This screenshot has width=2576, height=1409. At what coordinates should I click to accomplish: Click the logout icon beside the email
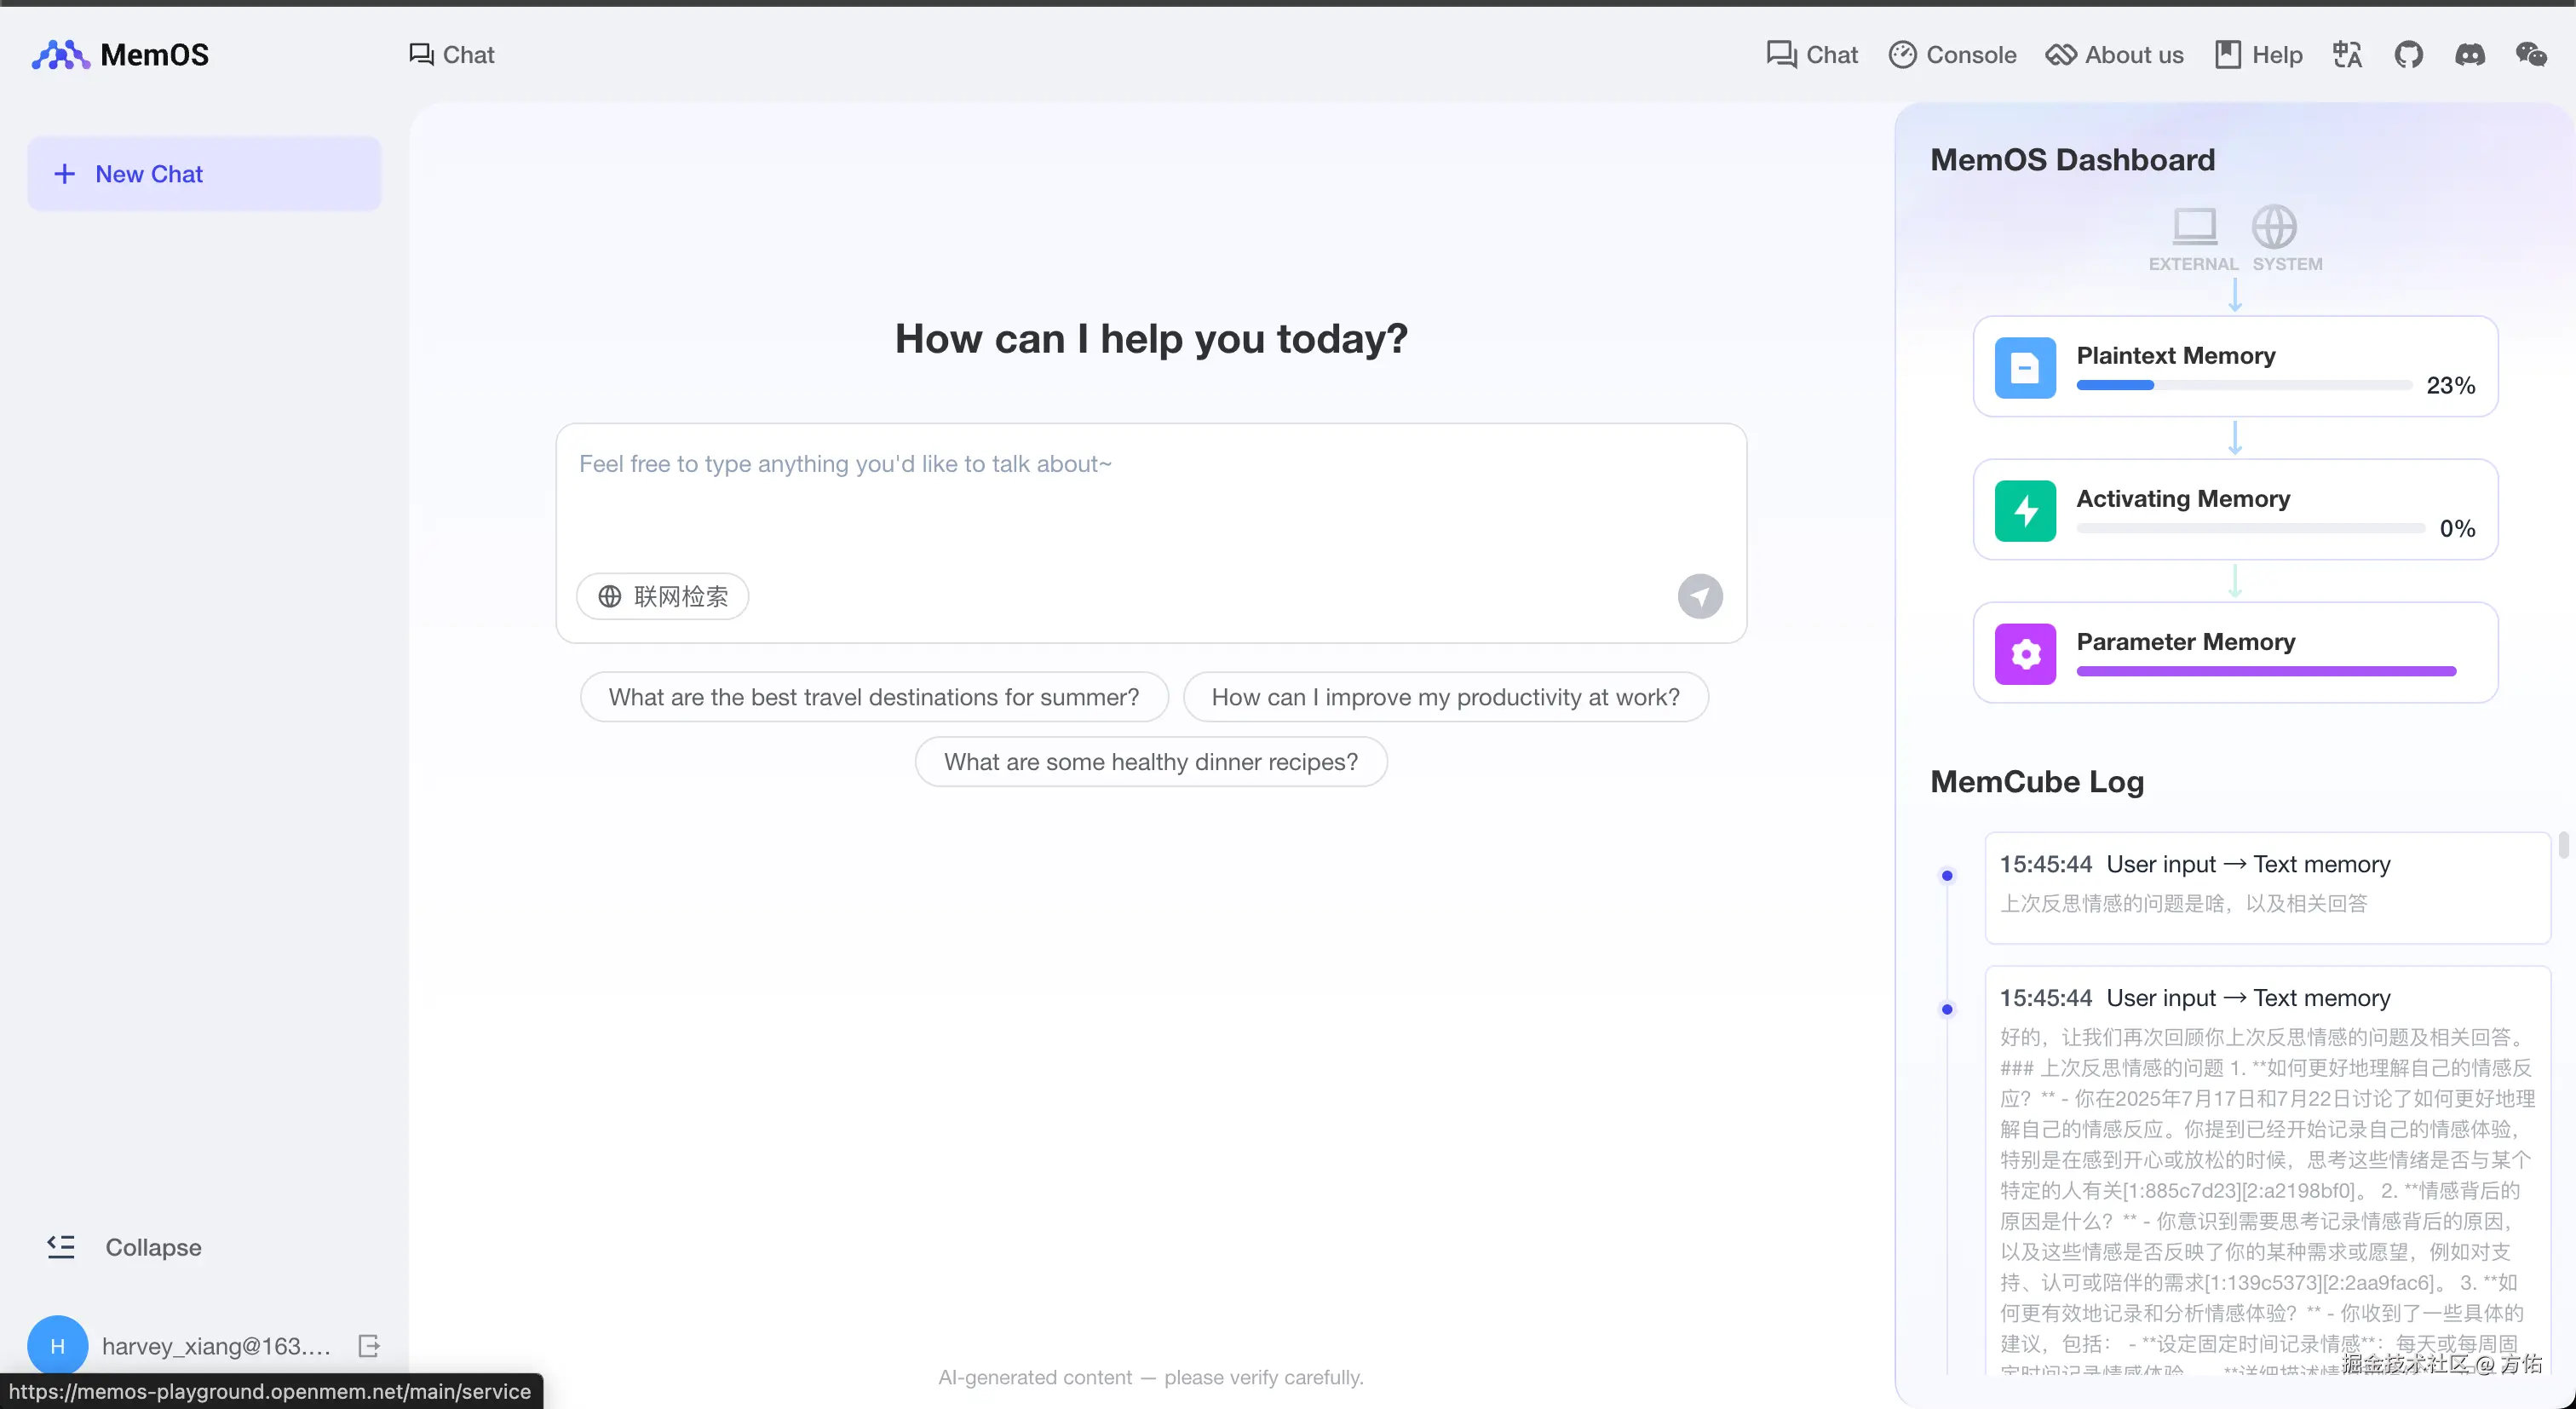pyautogui.click(x=369, y=1346)
